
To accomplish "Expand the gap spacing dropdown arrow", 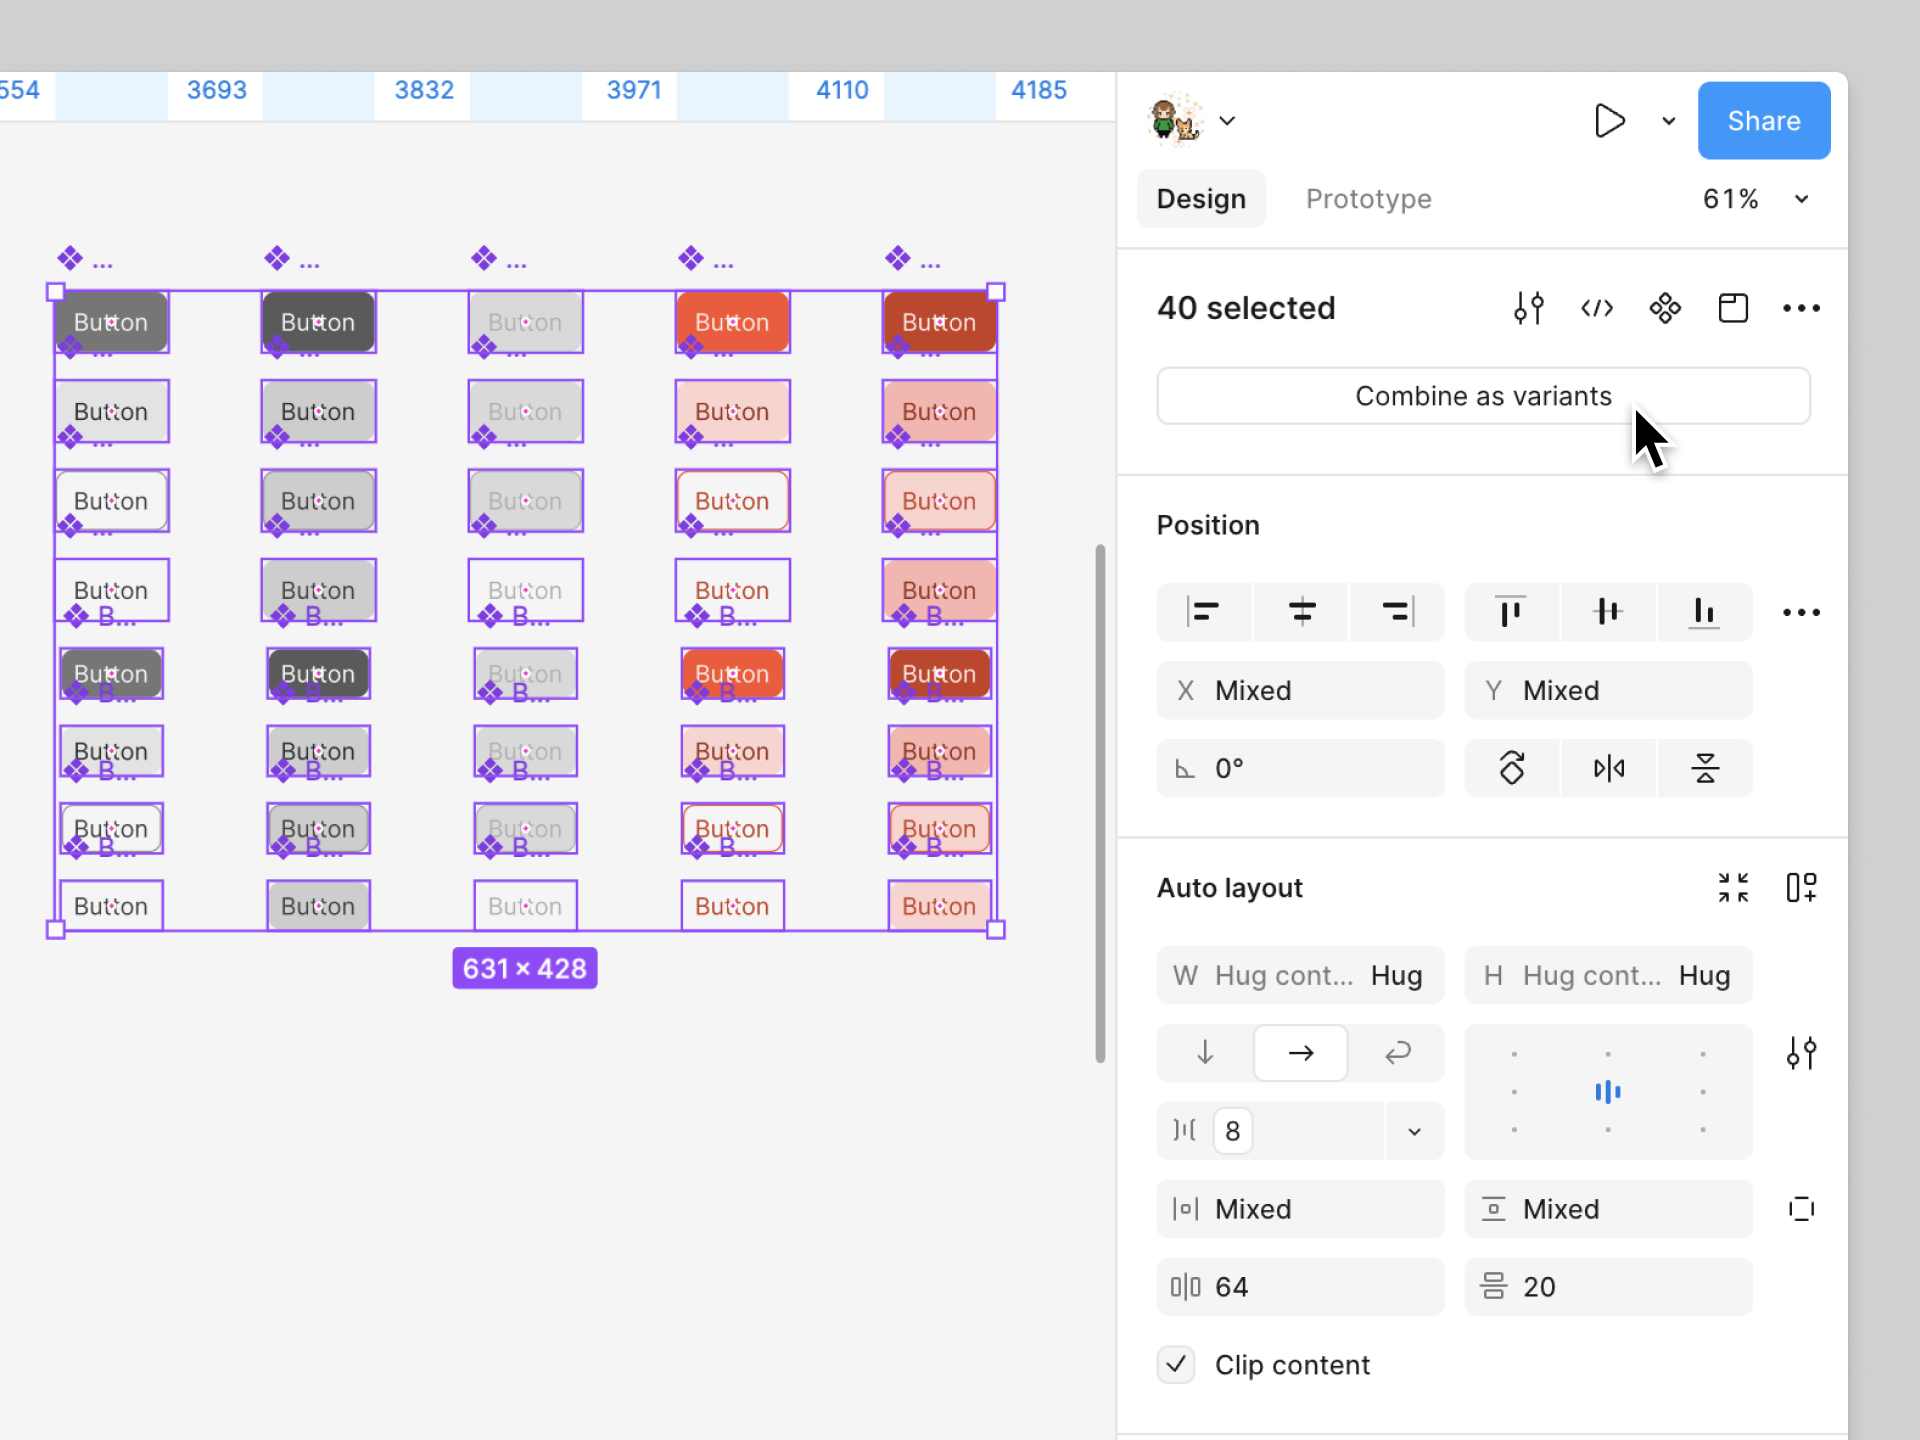I will [x=1414, y=1131].
